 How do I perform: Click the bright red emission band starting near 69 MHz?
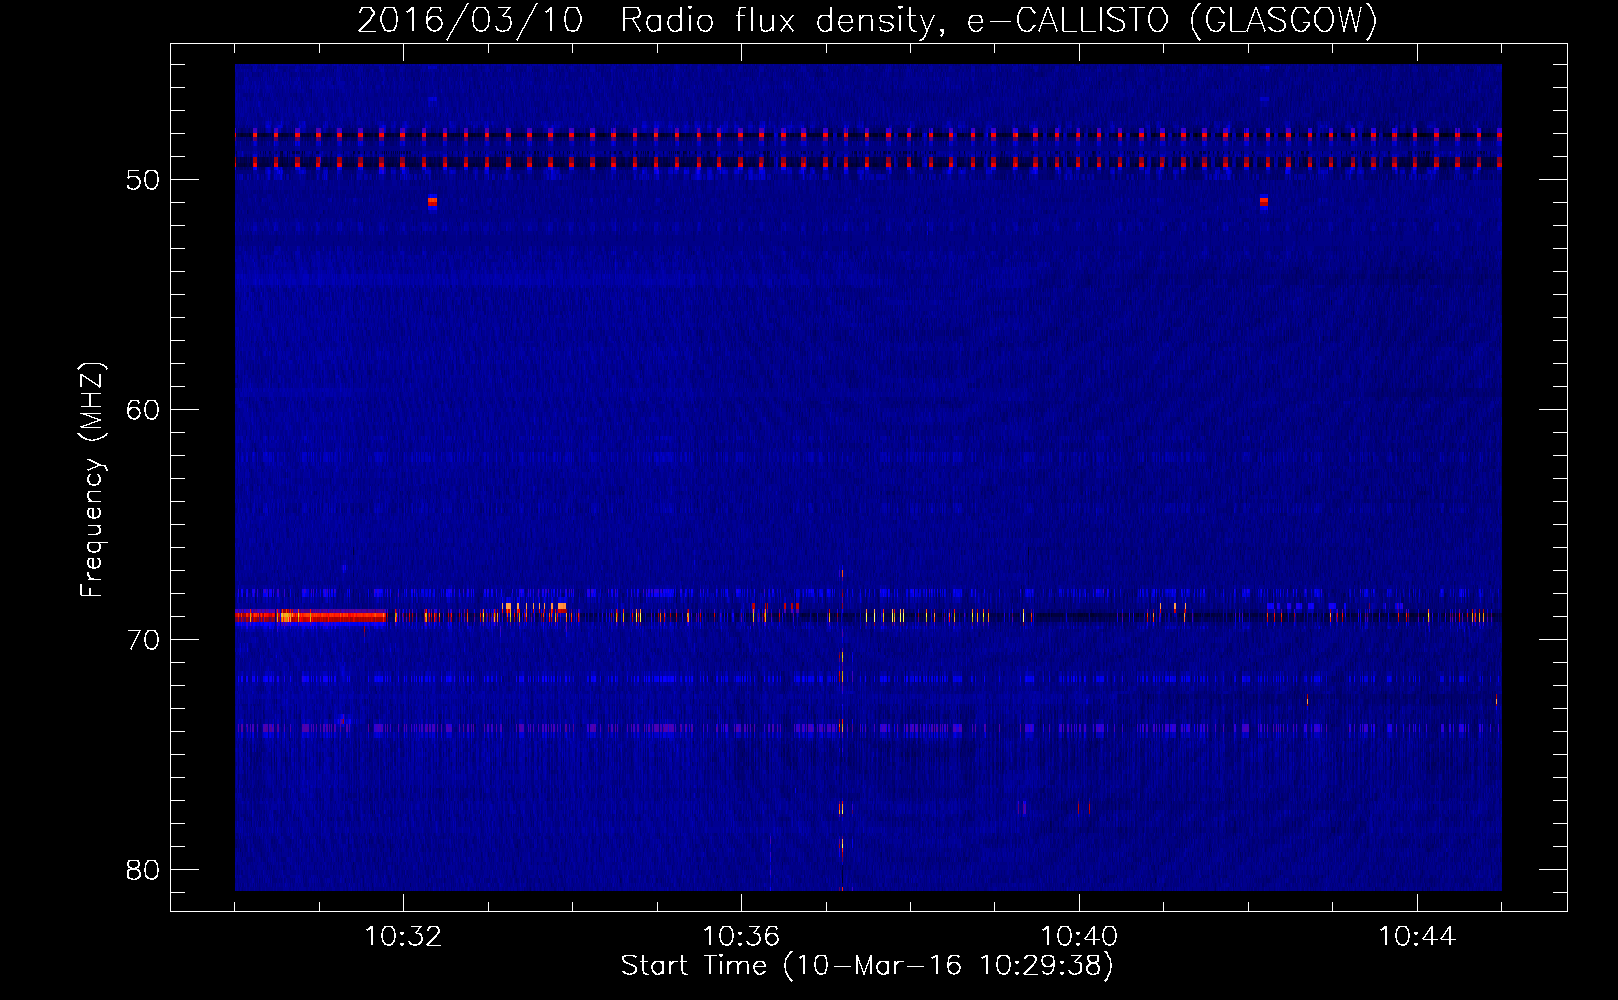coord(310,616)
